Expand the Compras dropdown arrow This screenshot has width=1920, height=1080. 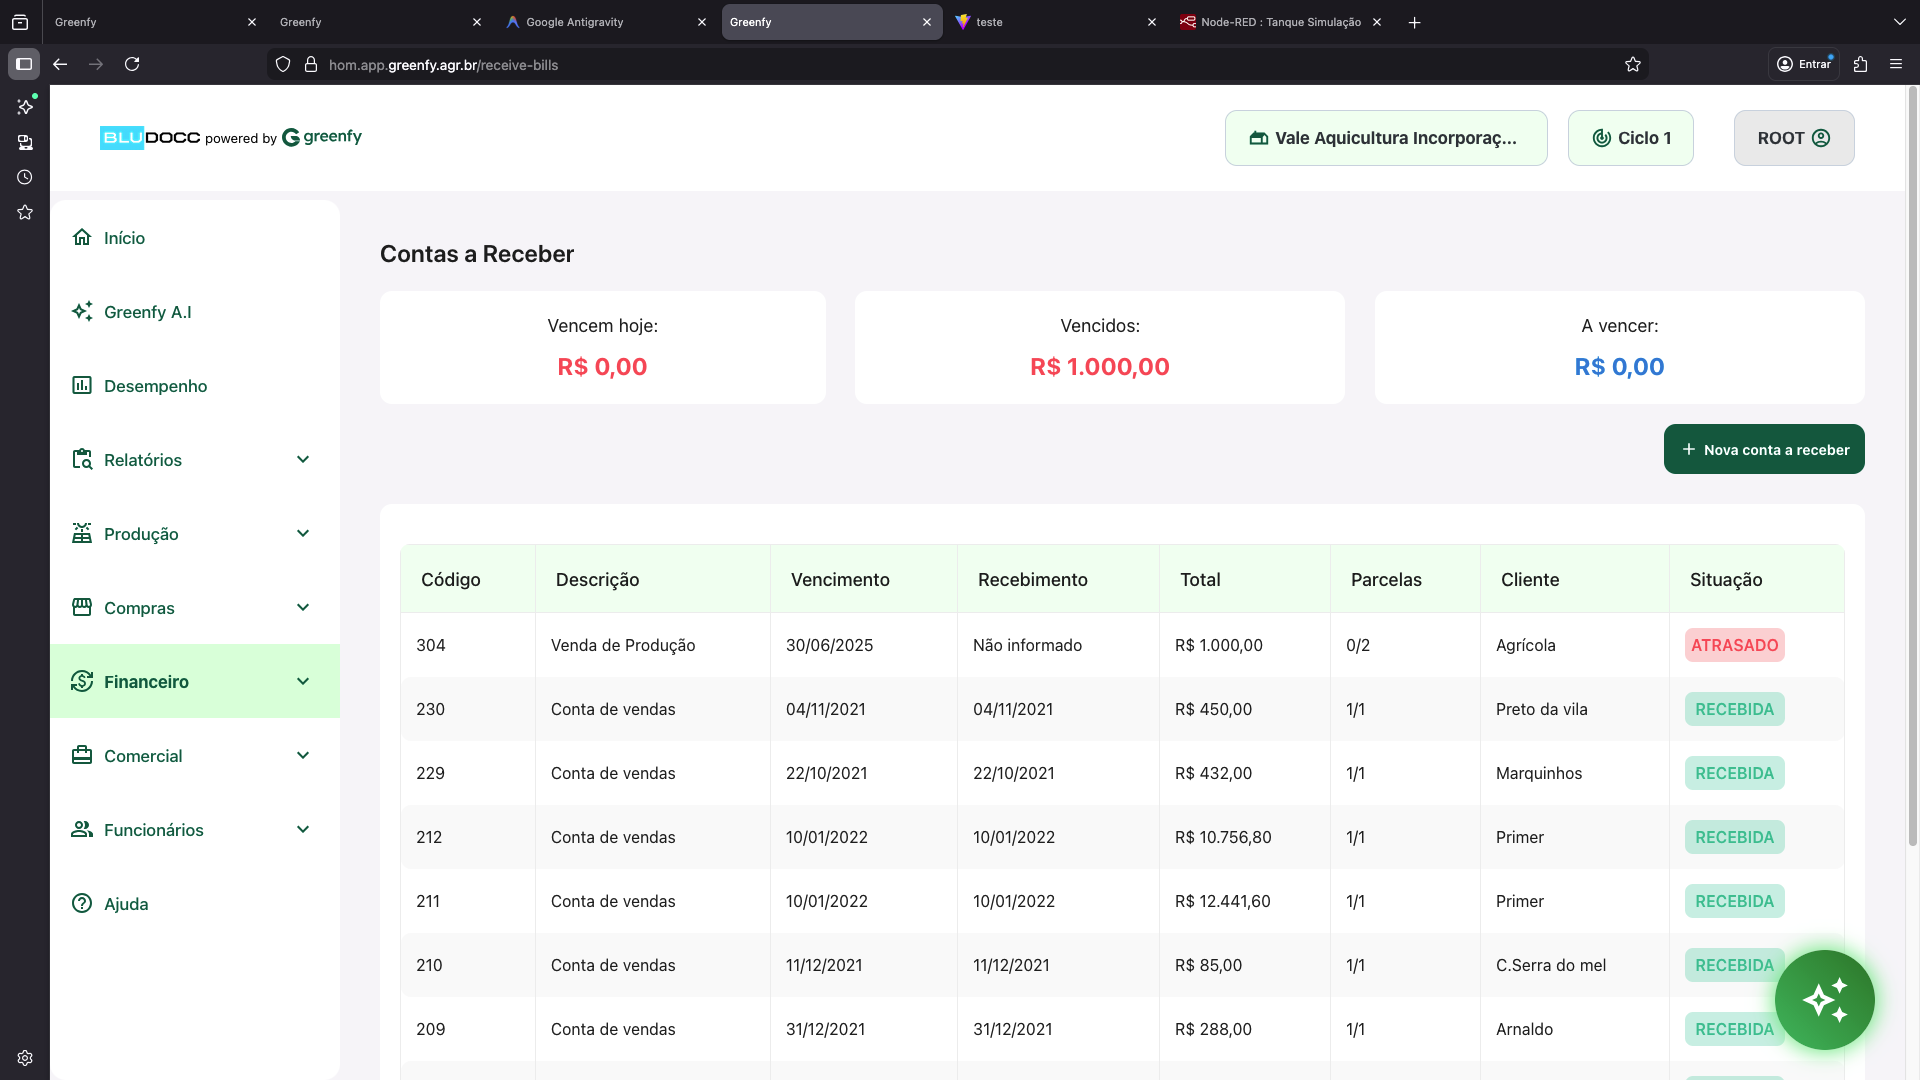click(x=303, y=607)
